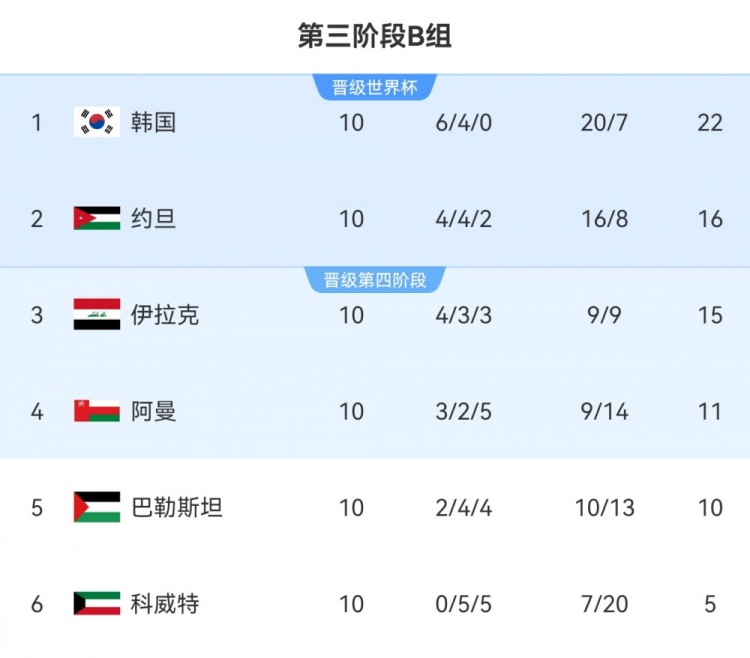Click Jordan's 16/8 goals record
Screen dimensions: 750x658
coord(604,218)
